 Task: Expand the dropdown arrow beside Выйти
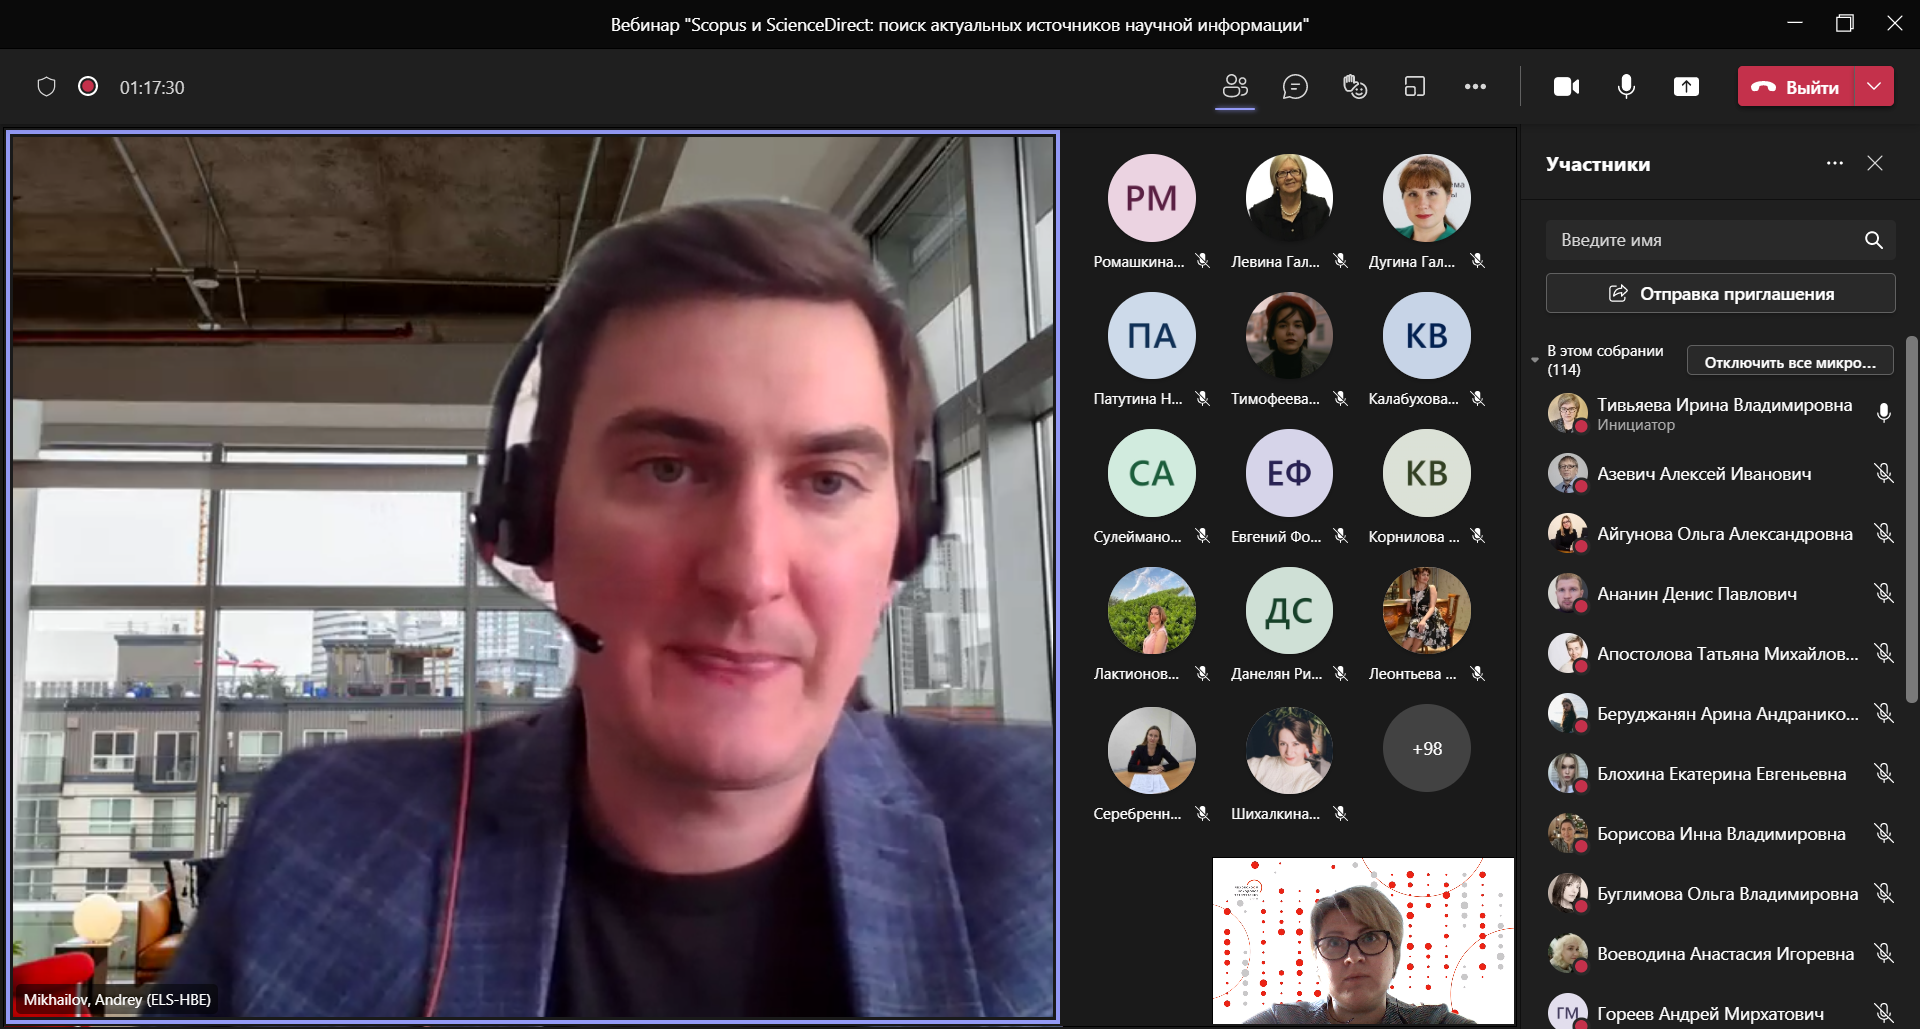click(1874, 87)
